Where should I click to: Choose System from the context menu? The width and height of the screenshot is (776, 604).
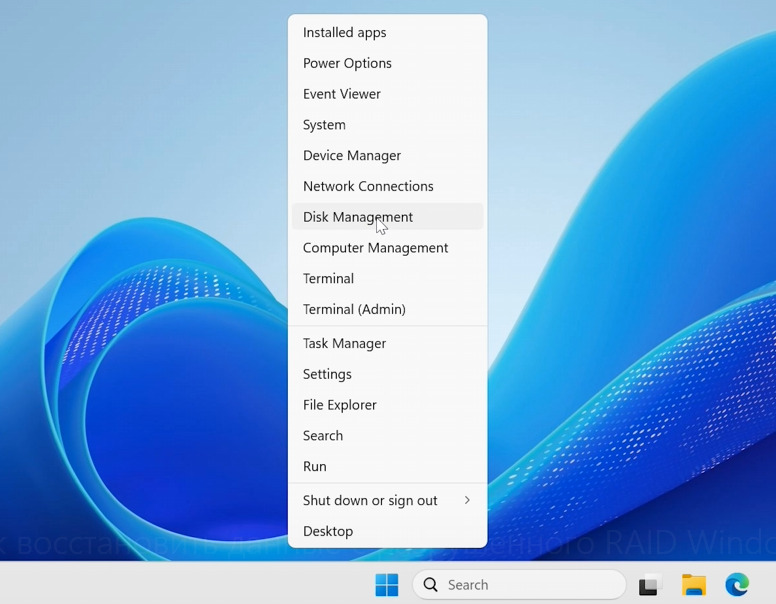click(388, 125)
